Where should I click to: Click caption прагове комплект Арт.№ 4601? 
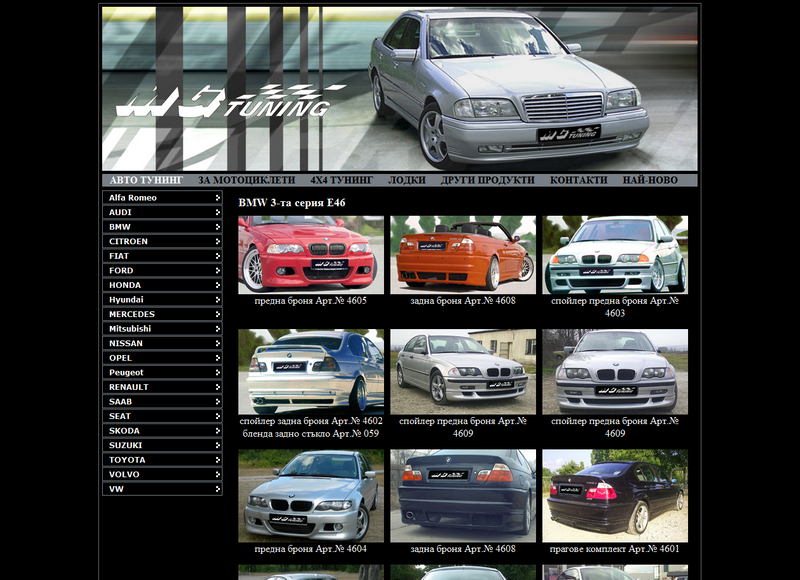615,549
